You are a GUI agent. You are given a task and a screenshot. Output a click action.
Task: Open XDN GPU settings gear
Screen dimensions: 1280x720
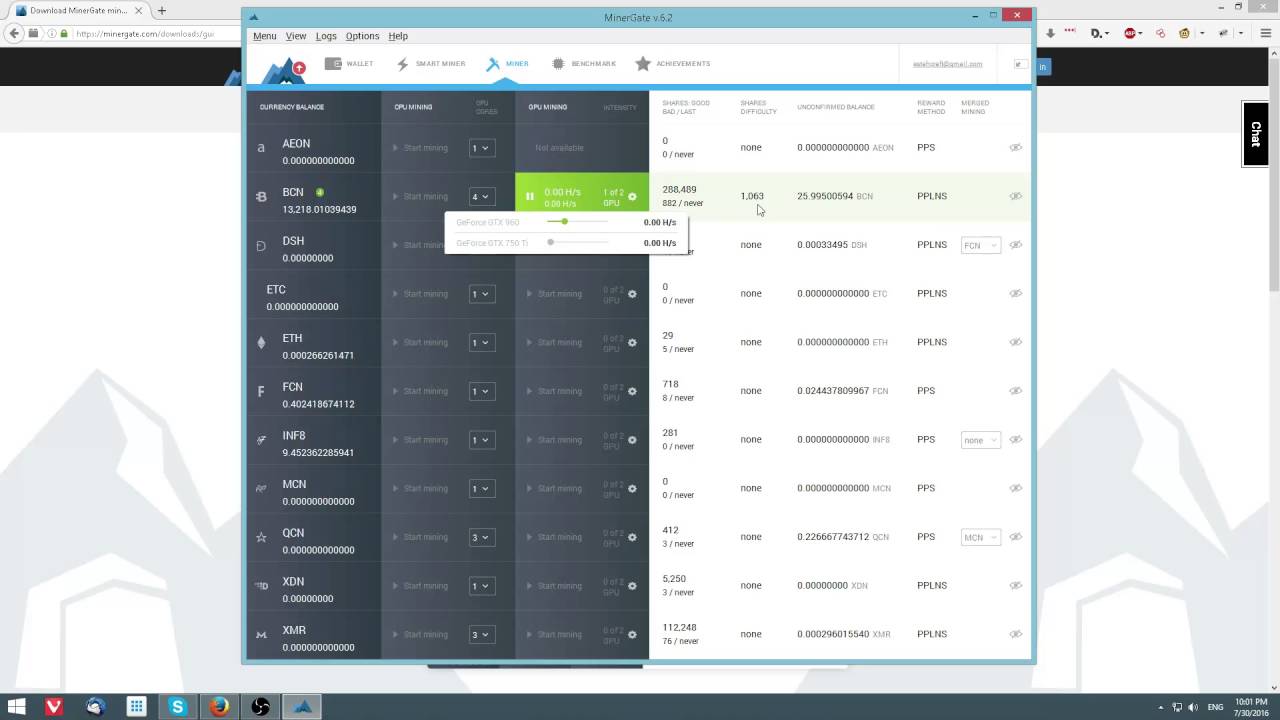[632, 586]
